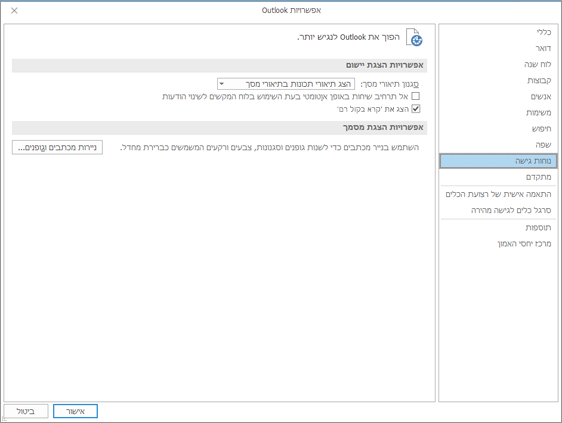Image resolution: width=562 pixels, height=423 pixels.
Task: Click the 'אפשרויות Outlook' dialog title
Action: click(x=291, y=10)
